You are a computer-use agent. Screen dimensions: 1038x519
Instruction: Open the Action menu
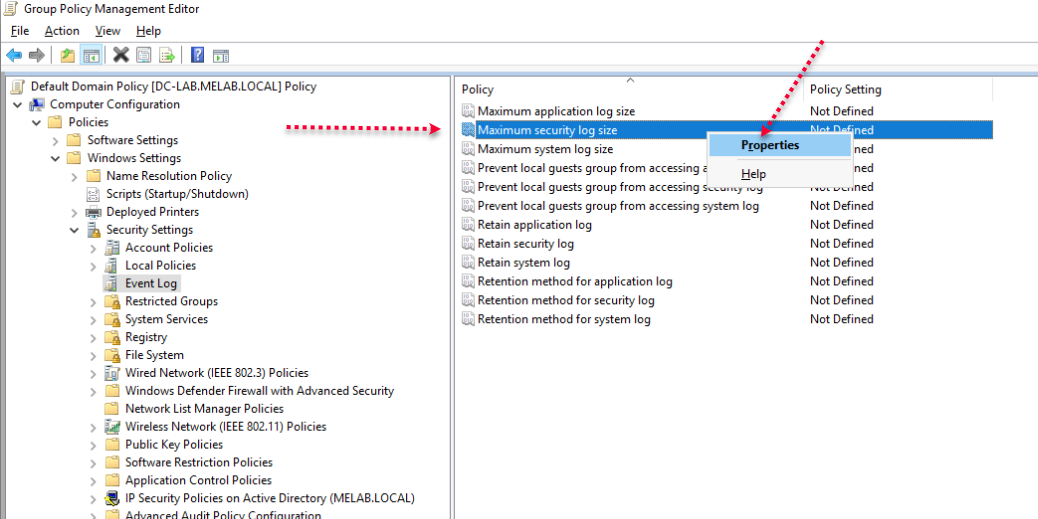[62, 31]
